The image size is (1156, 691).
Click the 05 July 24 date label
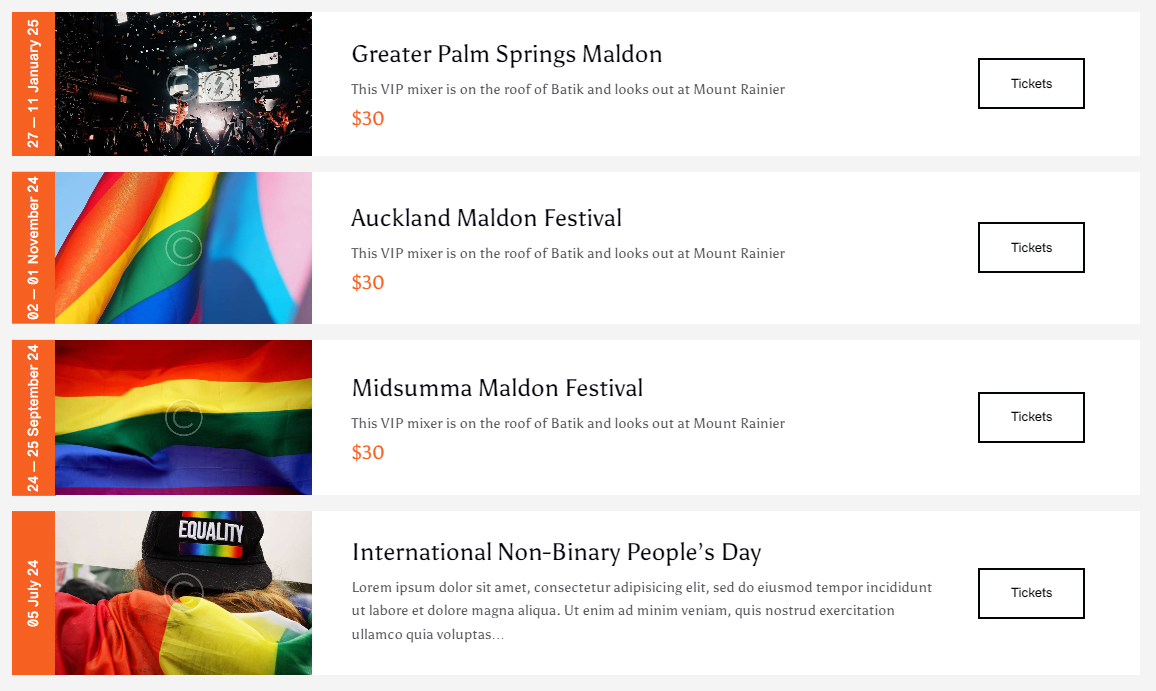tap(33, 593)
